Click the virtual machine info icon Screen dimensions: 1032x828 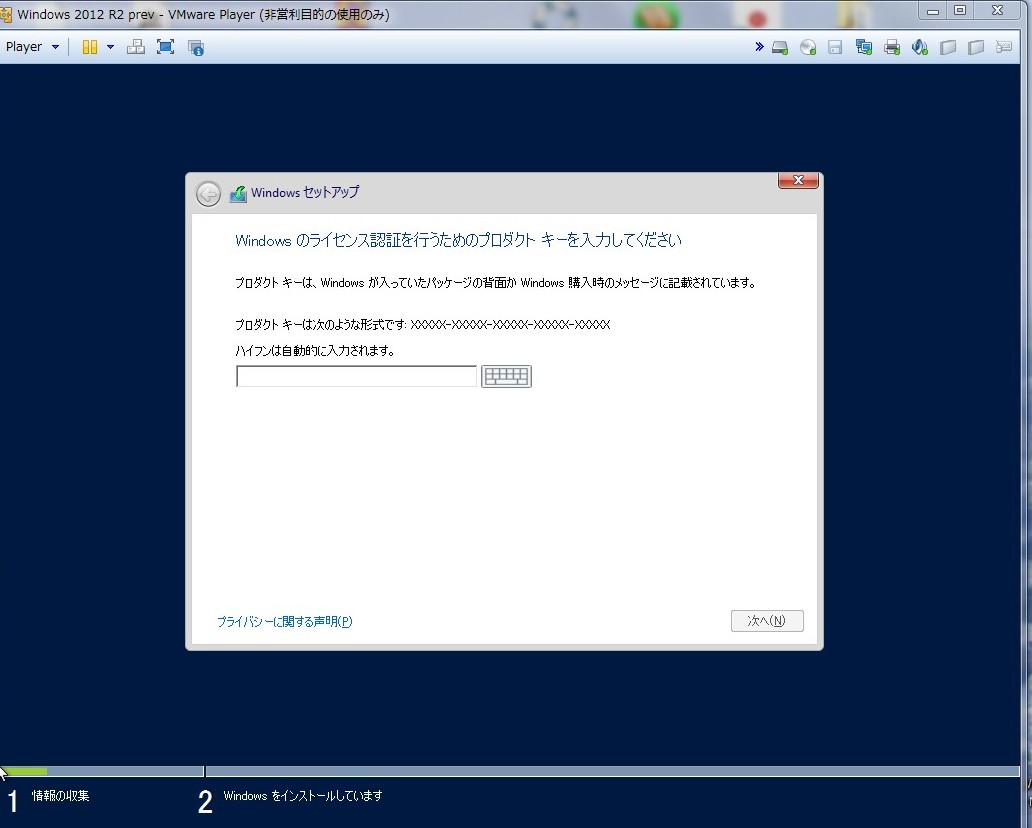coord(196,46)
